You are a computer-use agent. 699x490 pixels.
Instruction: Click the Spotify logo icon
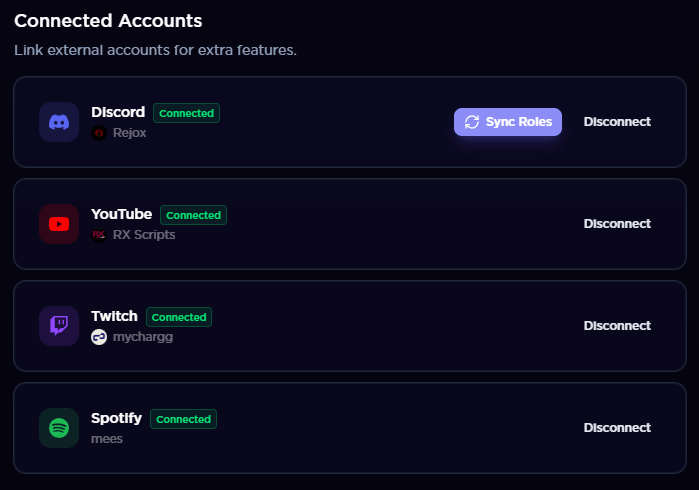point(59,428)
